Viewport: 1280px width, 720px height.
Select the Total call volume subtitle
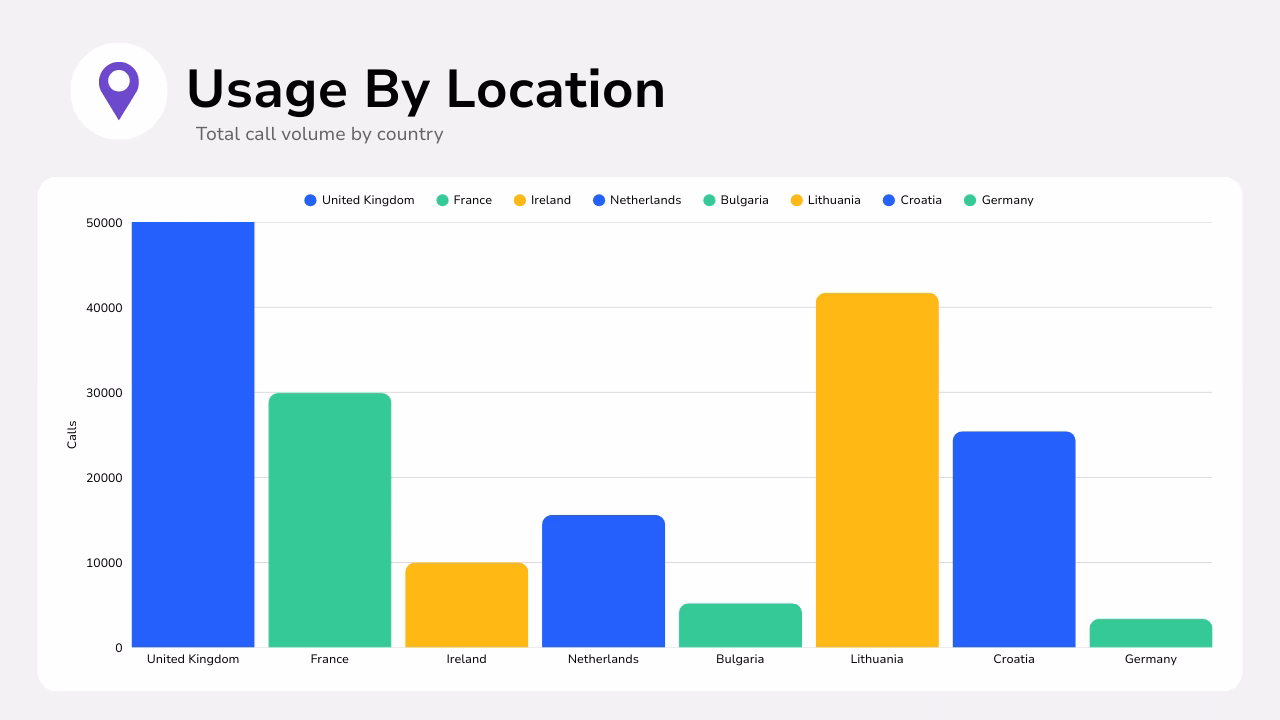[x=319, y=134]
